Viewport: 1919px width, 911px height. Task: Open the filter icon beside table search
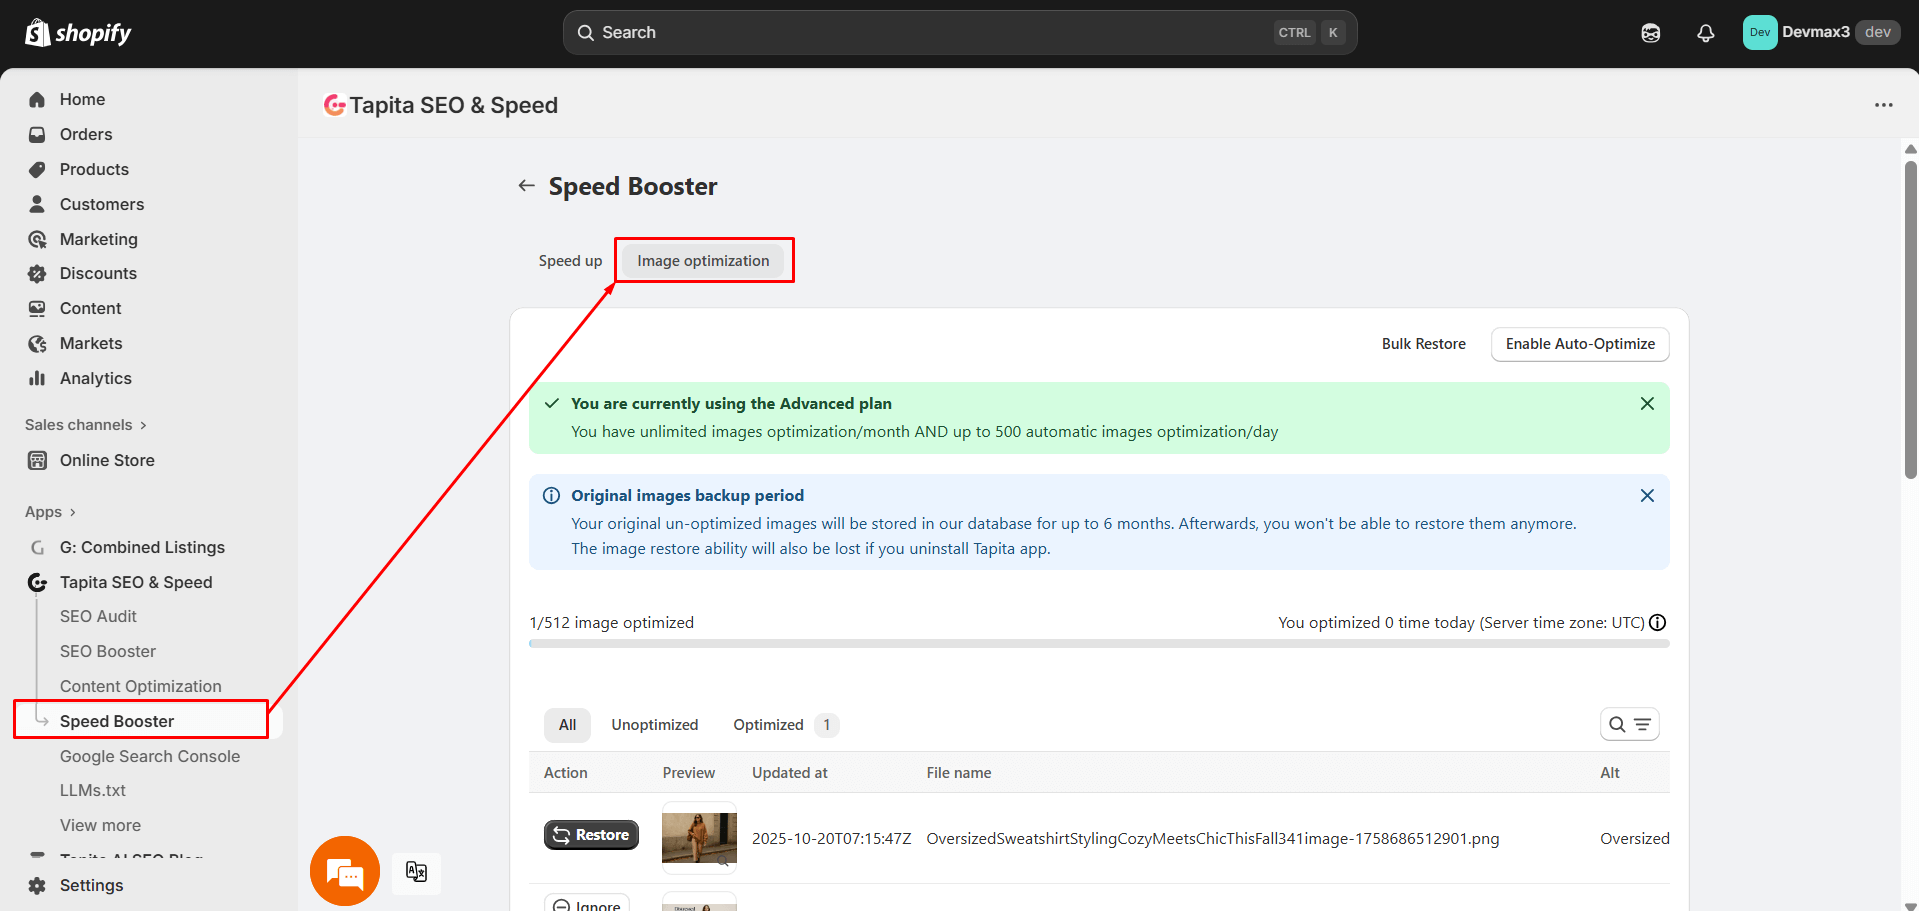[x=1640, y=724]
